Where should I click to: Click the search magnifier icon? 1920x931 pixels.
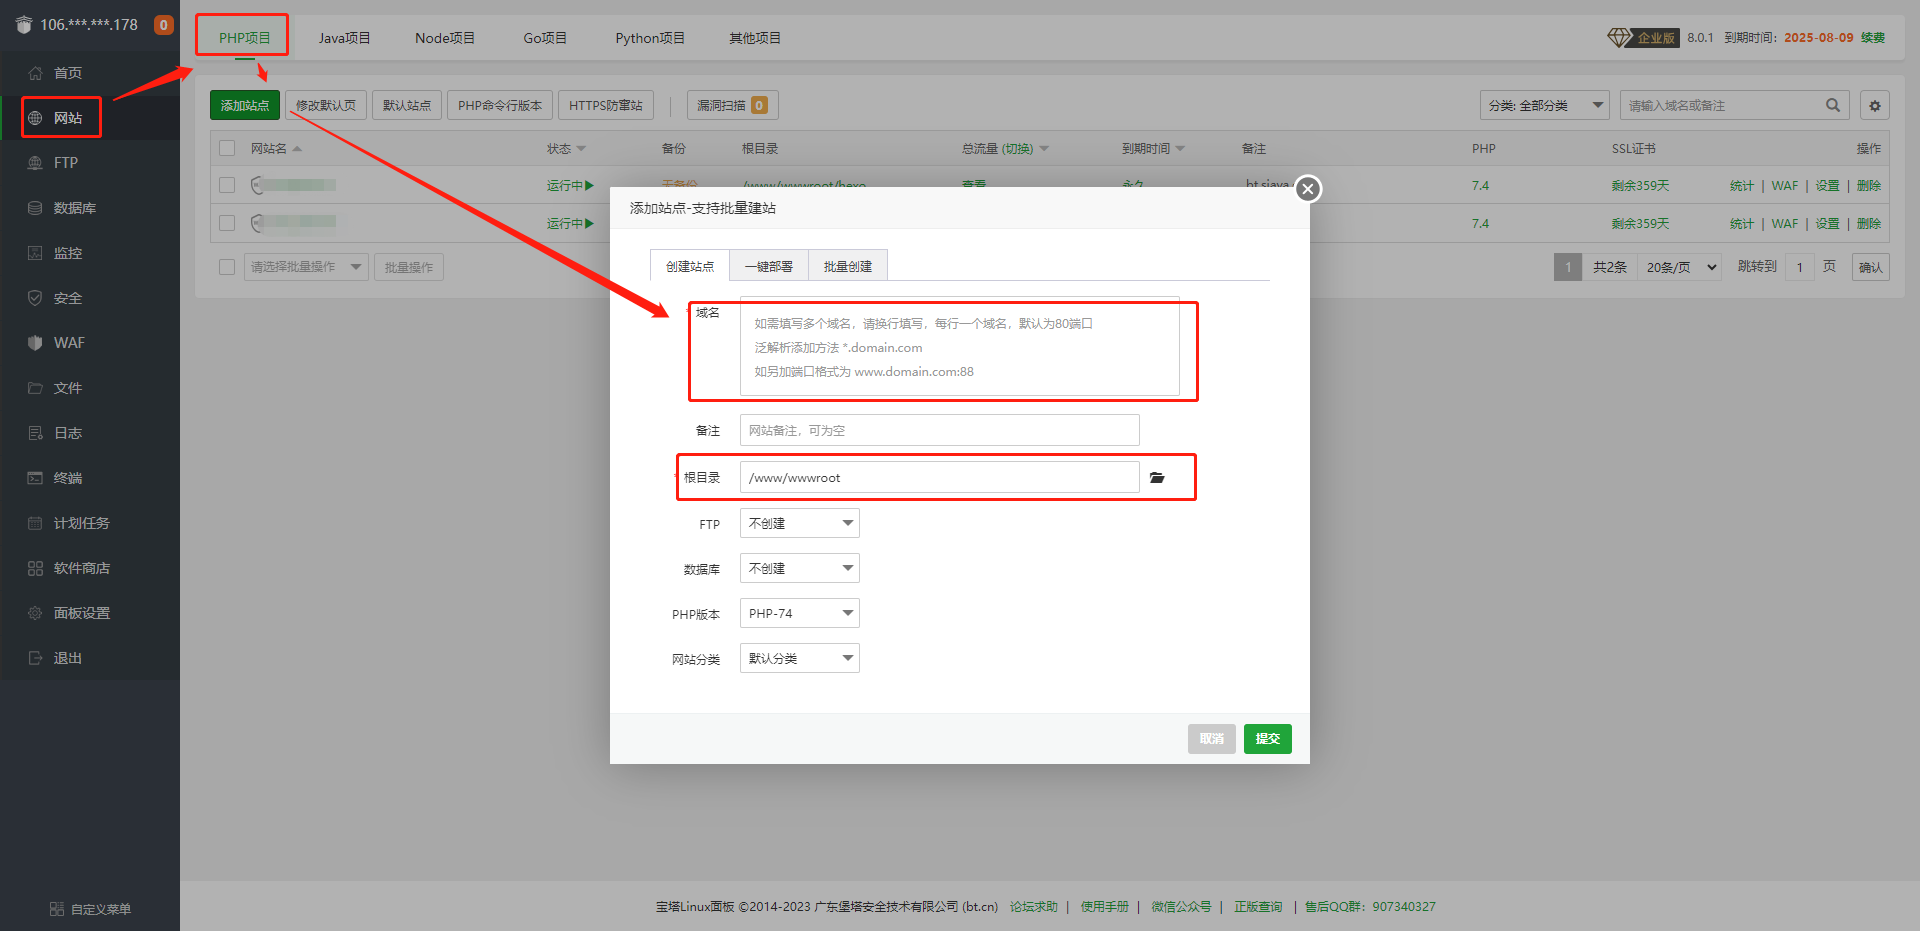[x=1833, y=105]
